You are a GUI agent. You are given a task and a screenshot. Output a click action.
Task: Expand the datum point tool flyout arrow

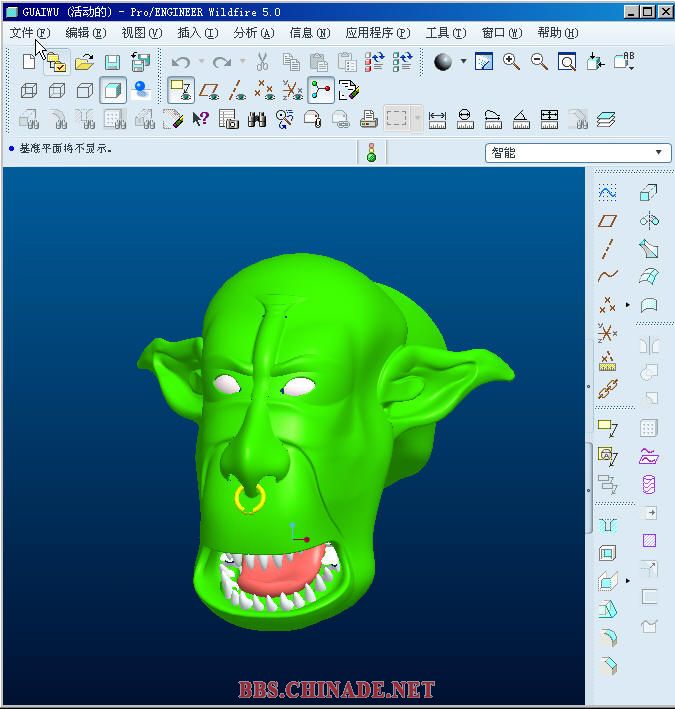coord(628,305)
